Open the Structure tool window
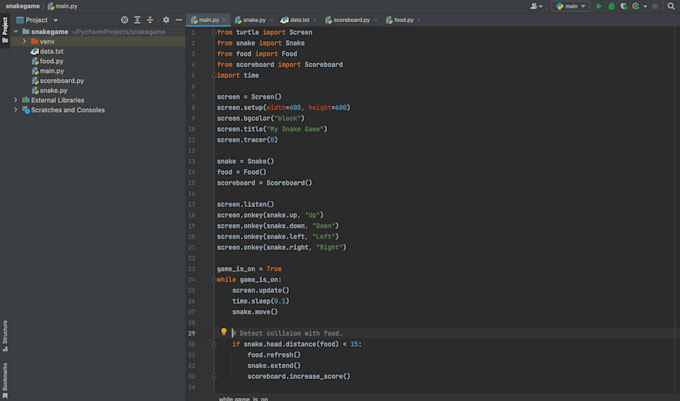 (5, 336)
